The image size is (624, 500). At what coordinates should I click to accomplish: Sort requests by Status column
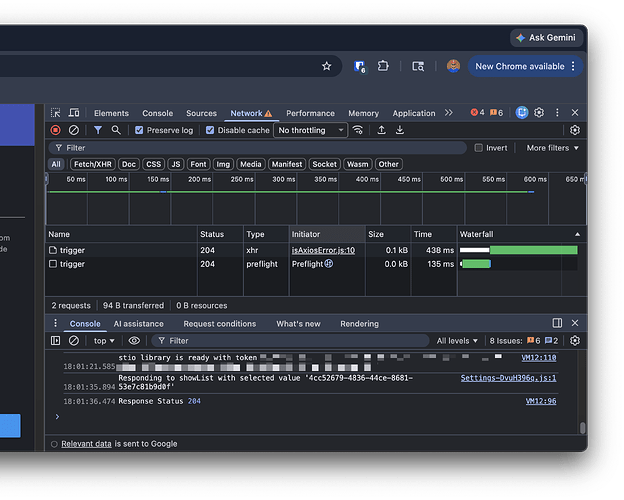(220, 234)
